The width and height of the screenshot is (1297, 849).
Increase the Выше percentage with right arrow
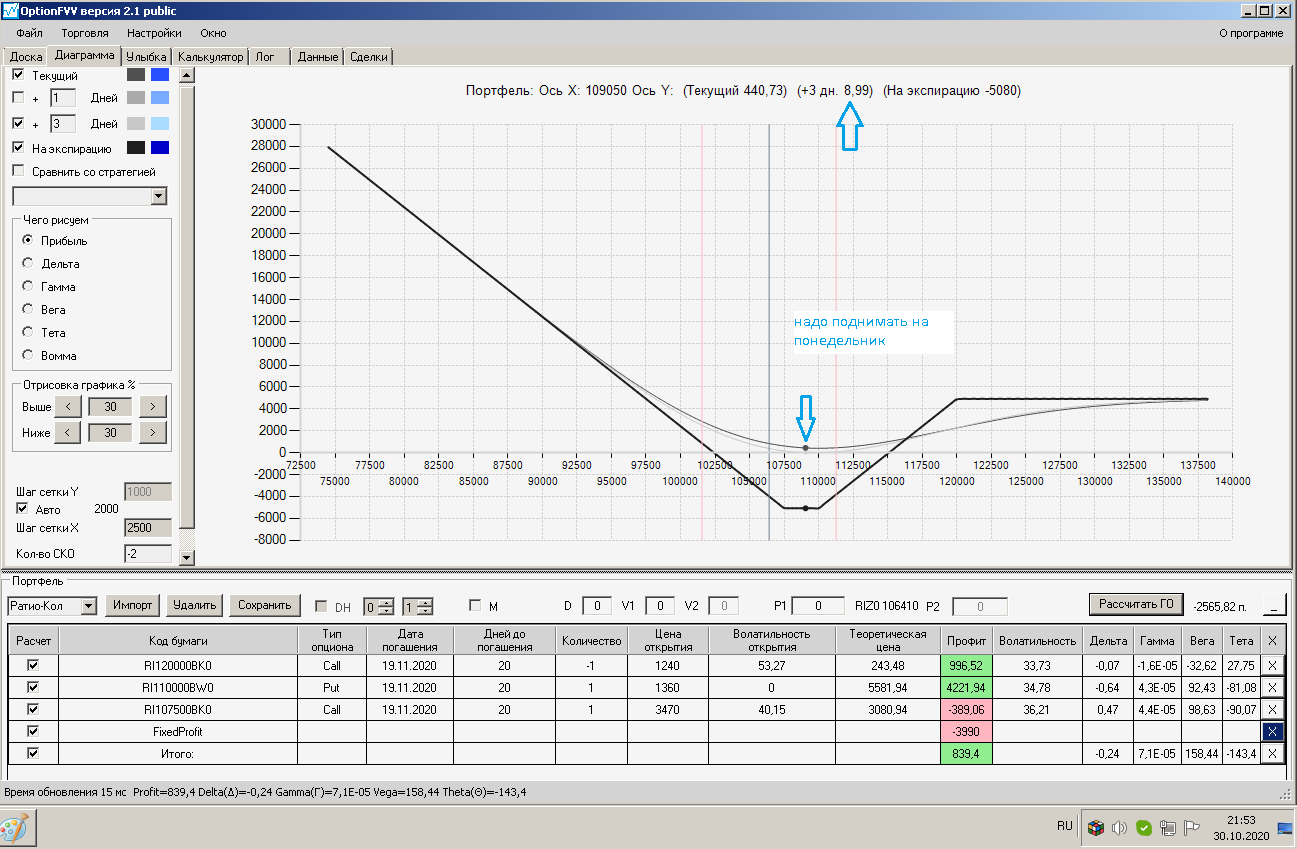point(152,406)
